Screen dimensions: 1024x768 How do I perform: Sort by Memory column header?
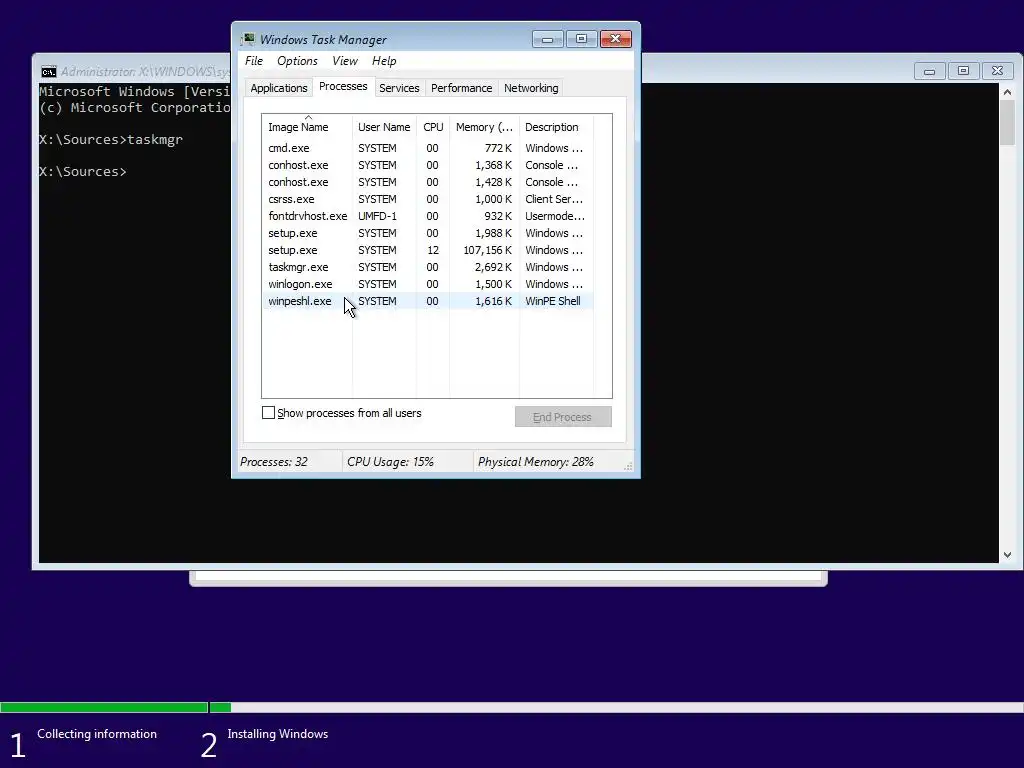tap(484, 127)
